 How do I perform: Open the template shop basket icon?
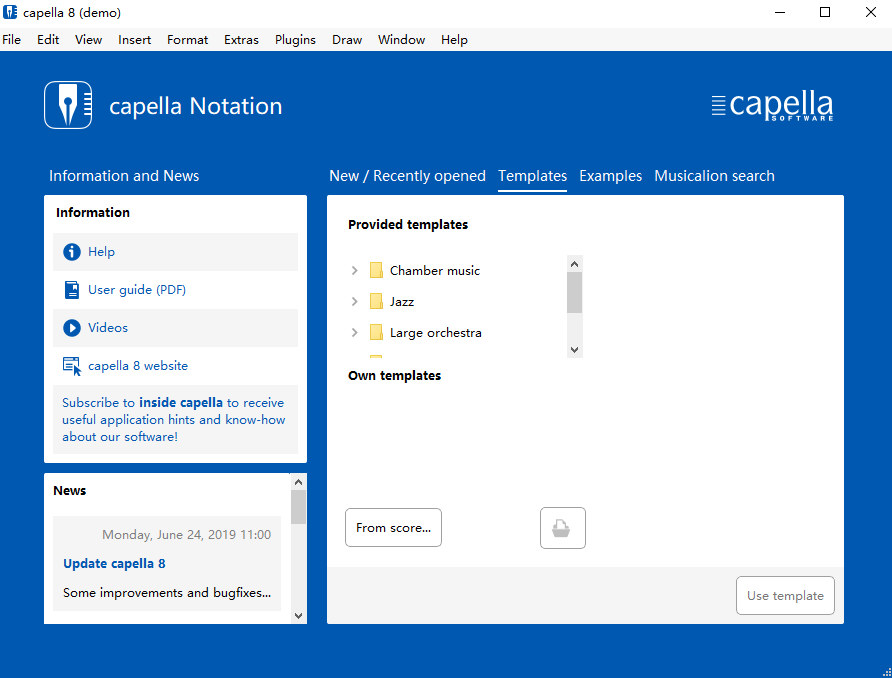coord(562,527)
